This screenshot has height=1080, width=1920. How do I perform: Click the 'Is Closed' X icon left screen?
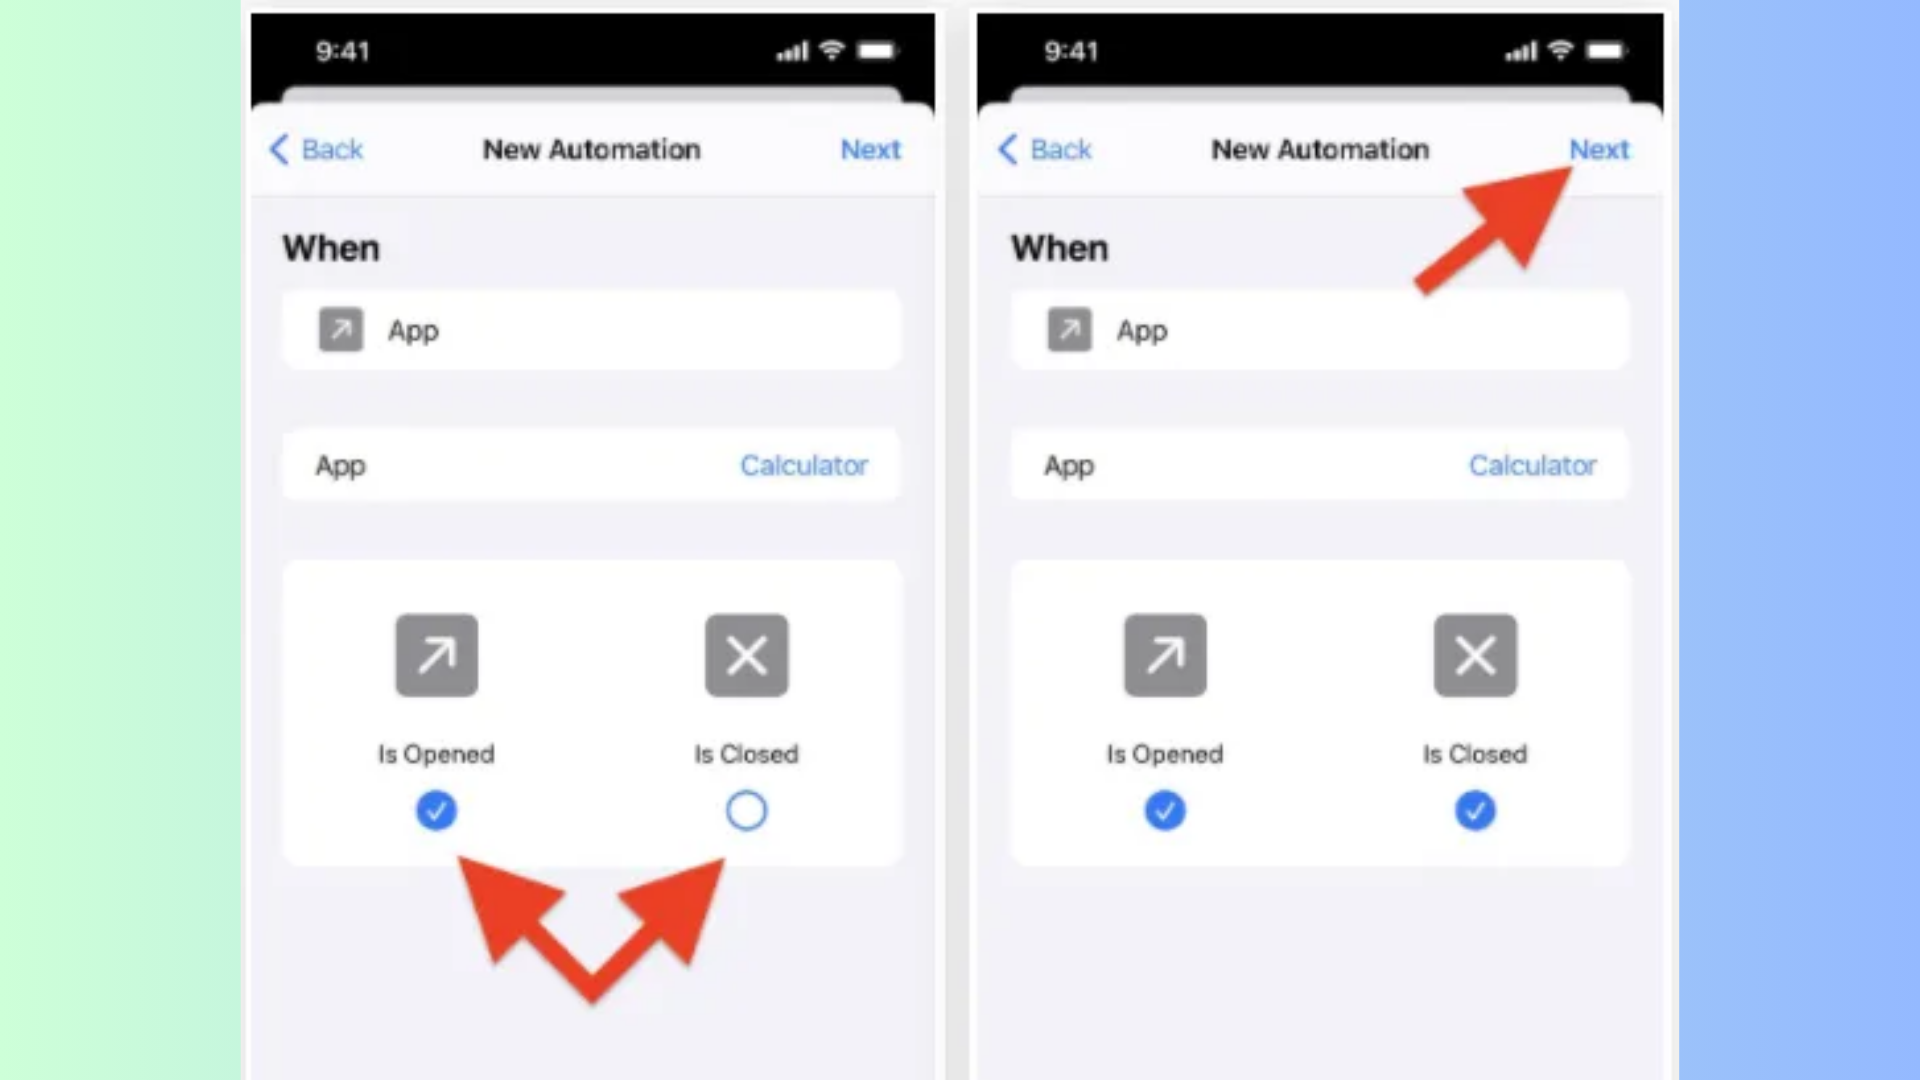tap(745, 655)
